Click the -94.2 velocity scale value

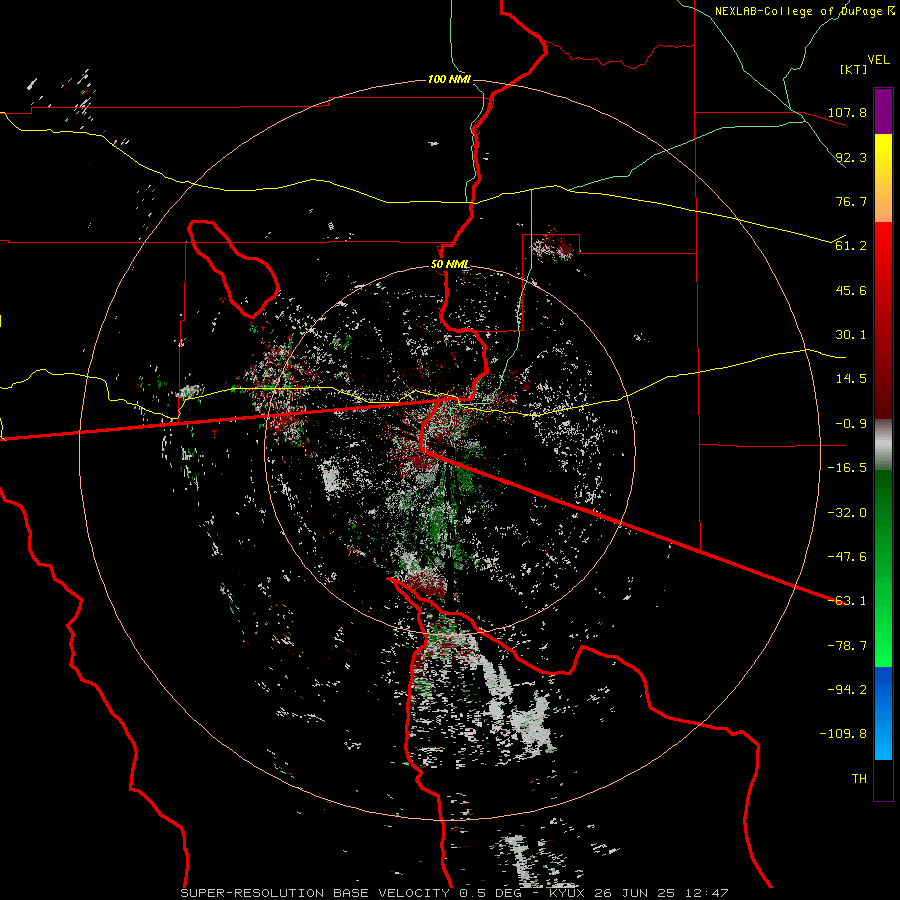tap(847, 690)
